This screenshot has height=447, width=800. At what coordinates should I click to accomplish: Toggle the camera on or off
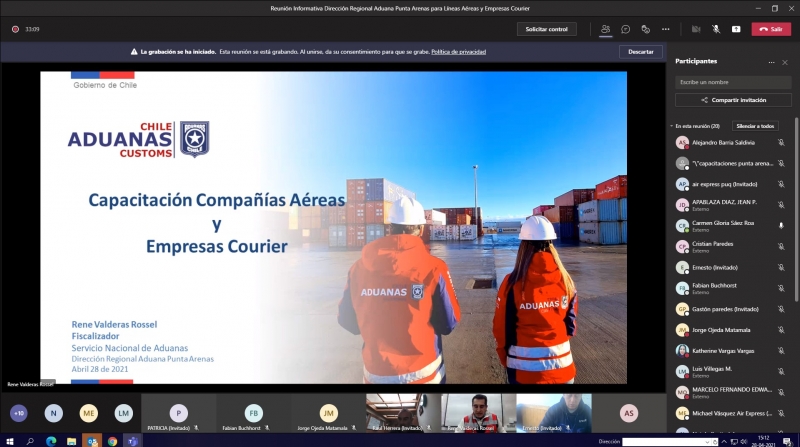(x=696, y=29)
